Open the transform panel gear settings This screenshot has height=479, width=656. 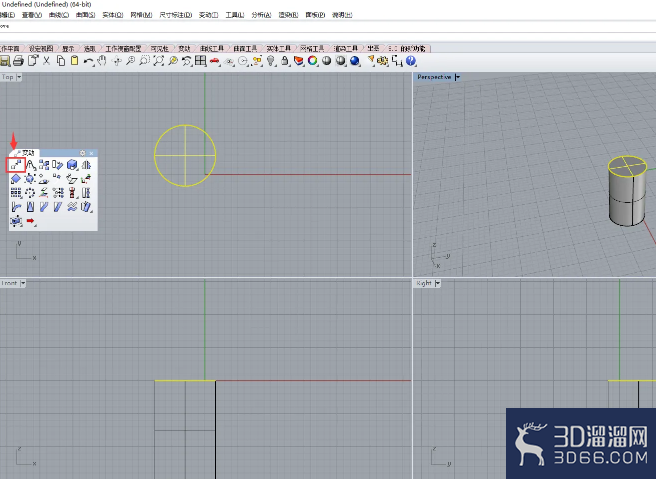click(x=82, y=153)
